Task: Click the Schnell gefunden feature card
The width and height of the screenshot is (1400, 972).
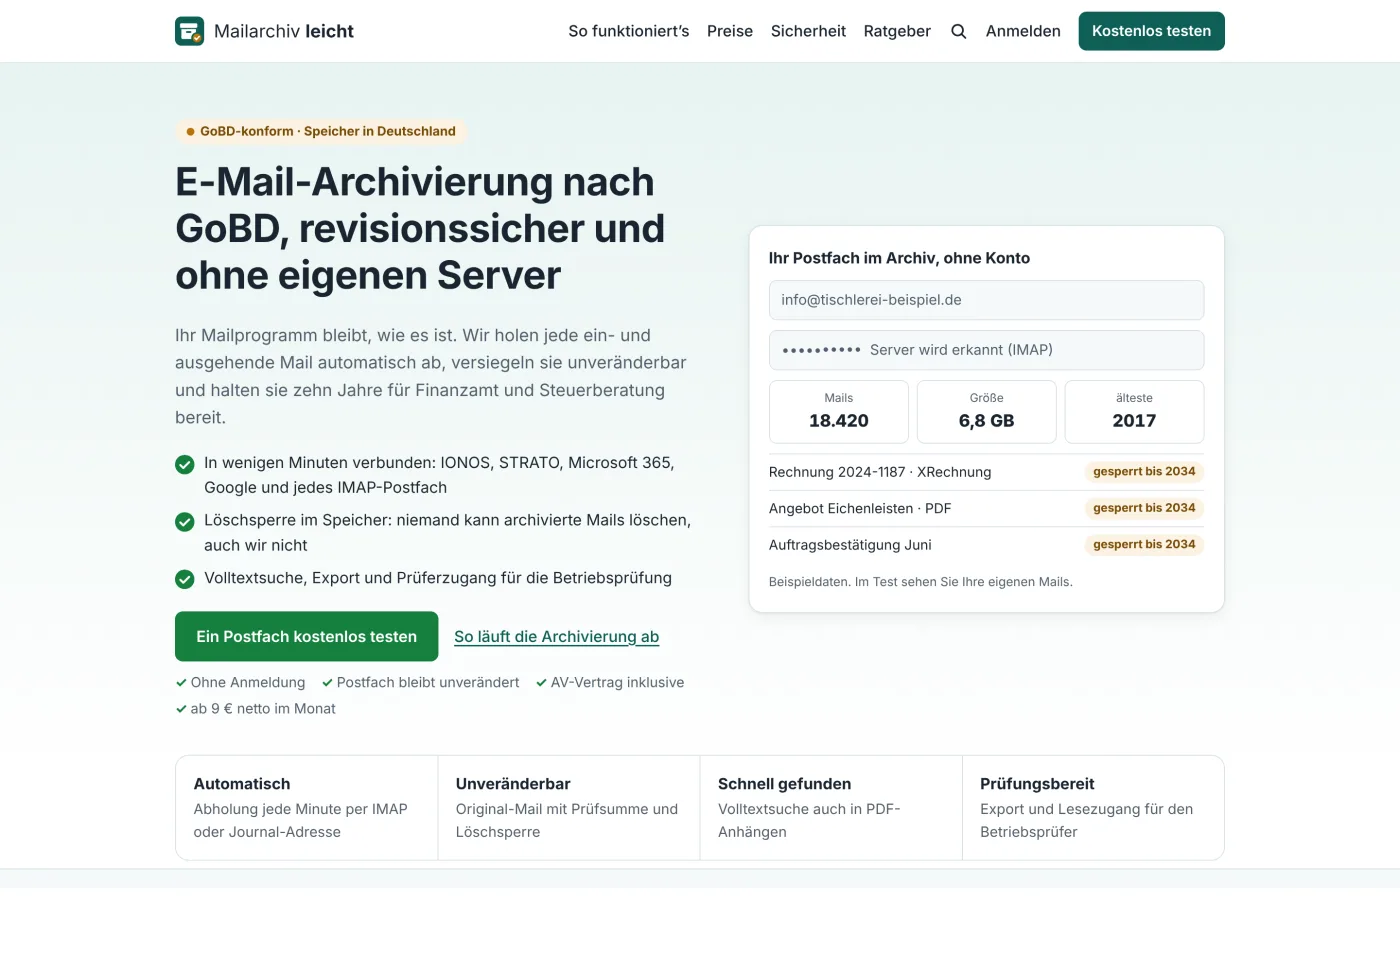Action: [x=831, y=807]
